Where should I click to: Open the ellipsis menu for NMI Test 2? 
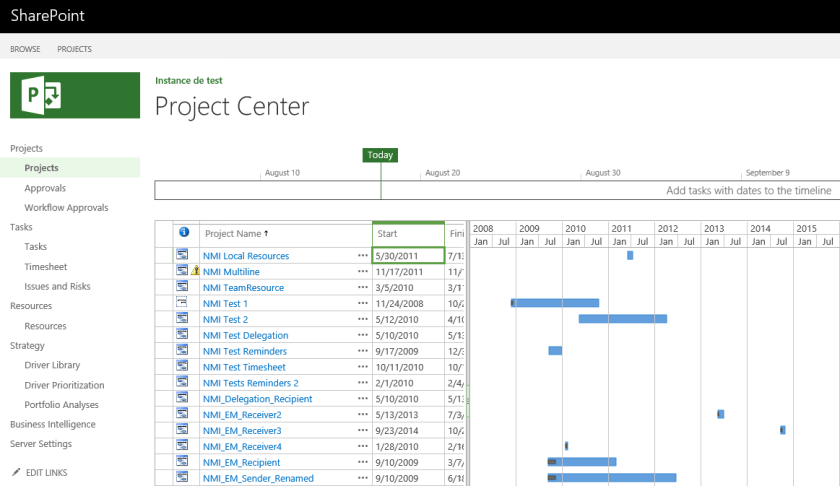pyautogui.click(x=362, y=319)
